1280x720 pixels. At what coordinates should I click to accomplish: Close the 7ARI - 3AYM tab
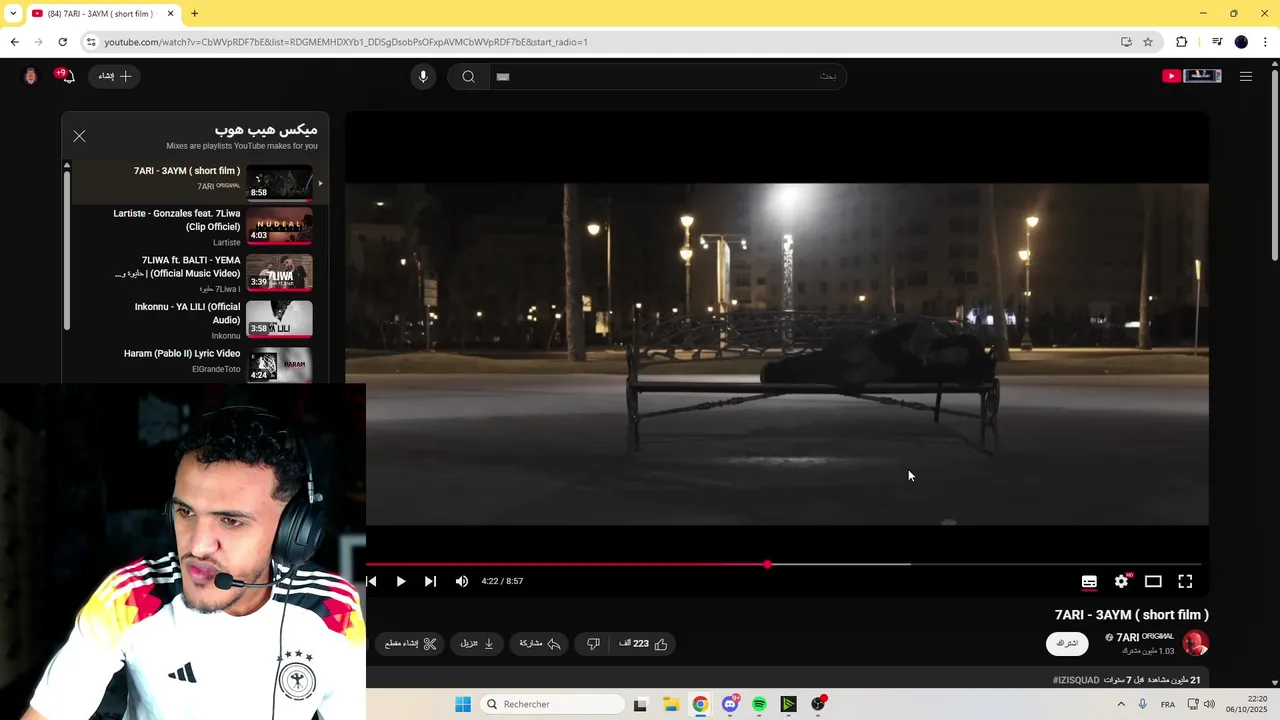click(170, 14)
